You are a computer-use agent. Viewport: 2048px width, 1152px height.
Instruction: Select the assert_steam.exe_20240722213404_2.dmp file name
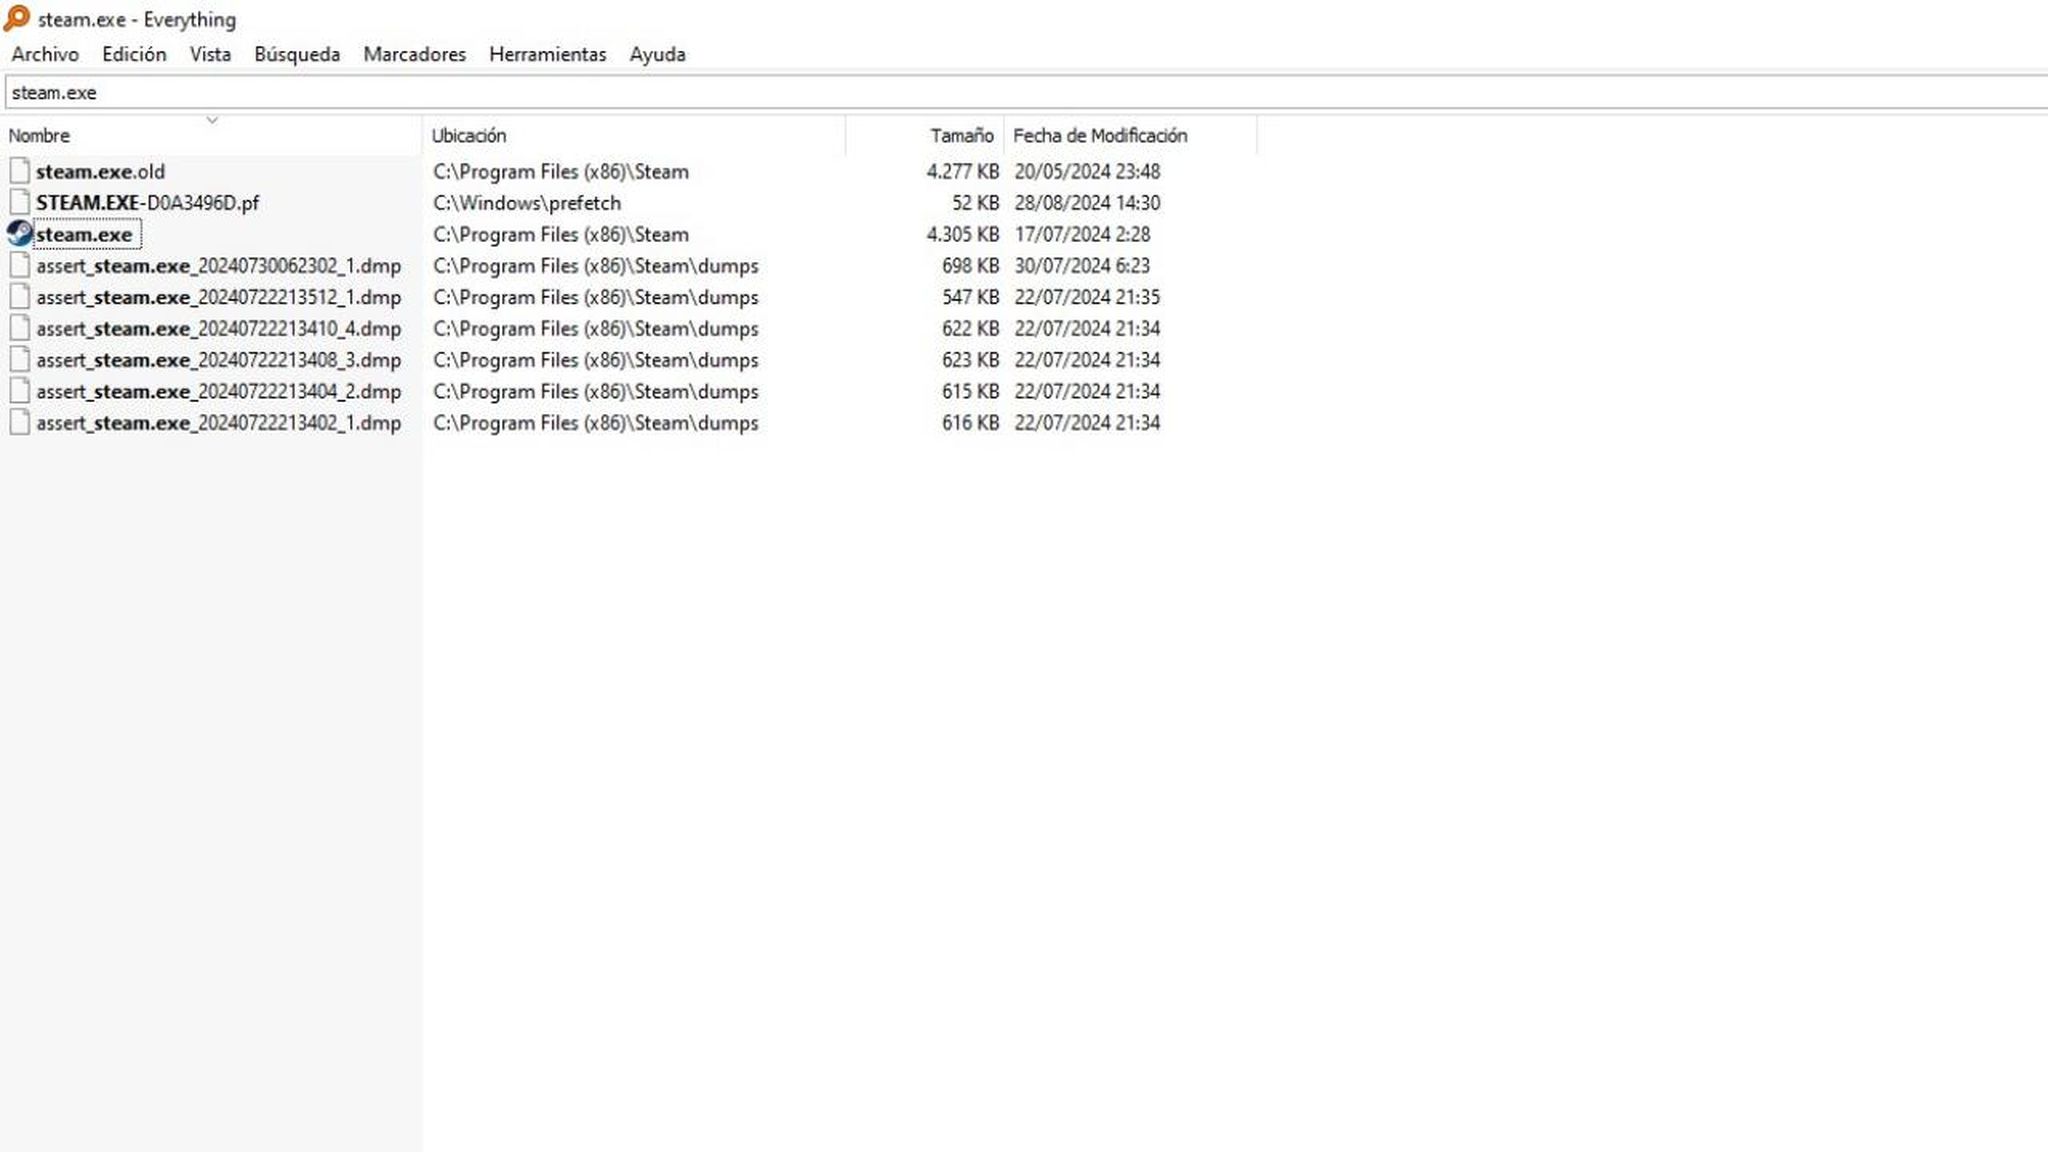(x=218, y=392)
